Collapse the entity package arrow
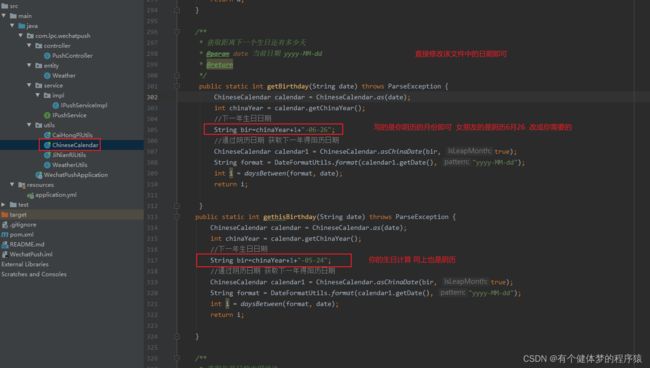The height and width of the screenshot is (368, 650). pyautogui.click(x=29, y=65)
